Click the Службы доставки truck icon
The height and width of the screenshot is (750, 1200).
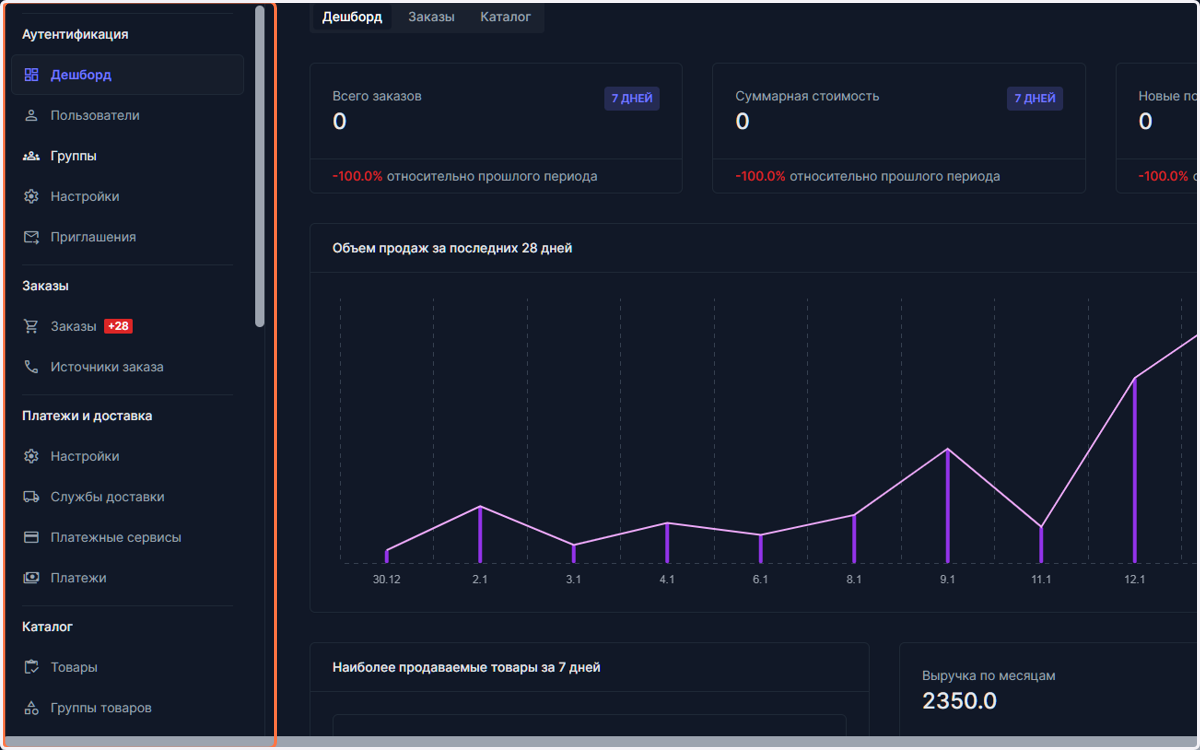point(31,497)
